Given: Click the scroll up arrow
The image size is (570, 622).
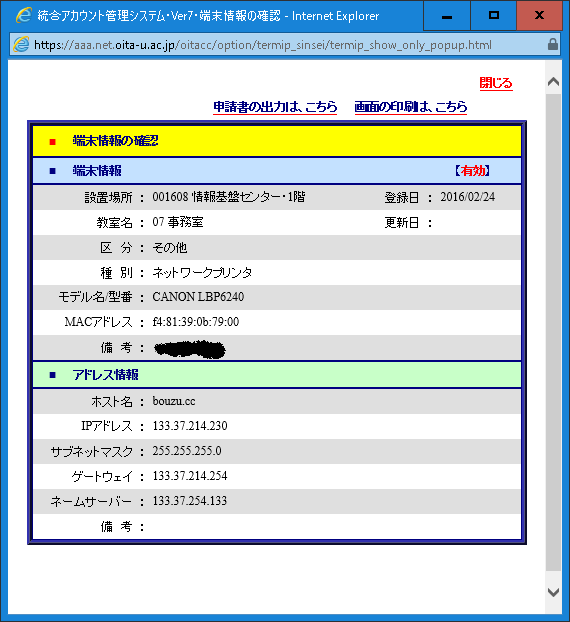Looking at the screenshot, I should coord(553,82).
